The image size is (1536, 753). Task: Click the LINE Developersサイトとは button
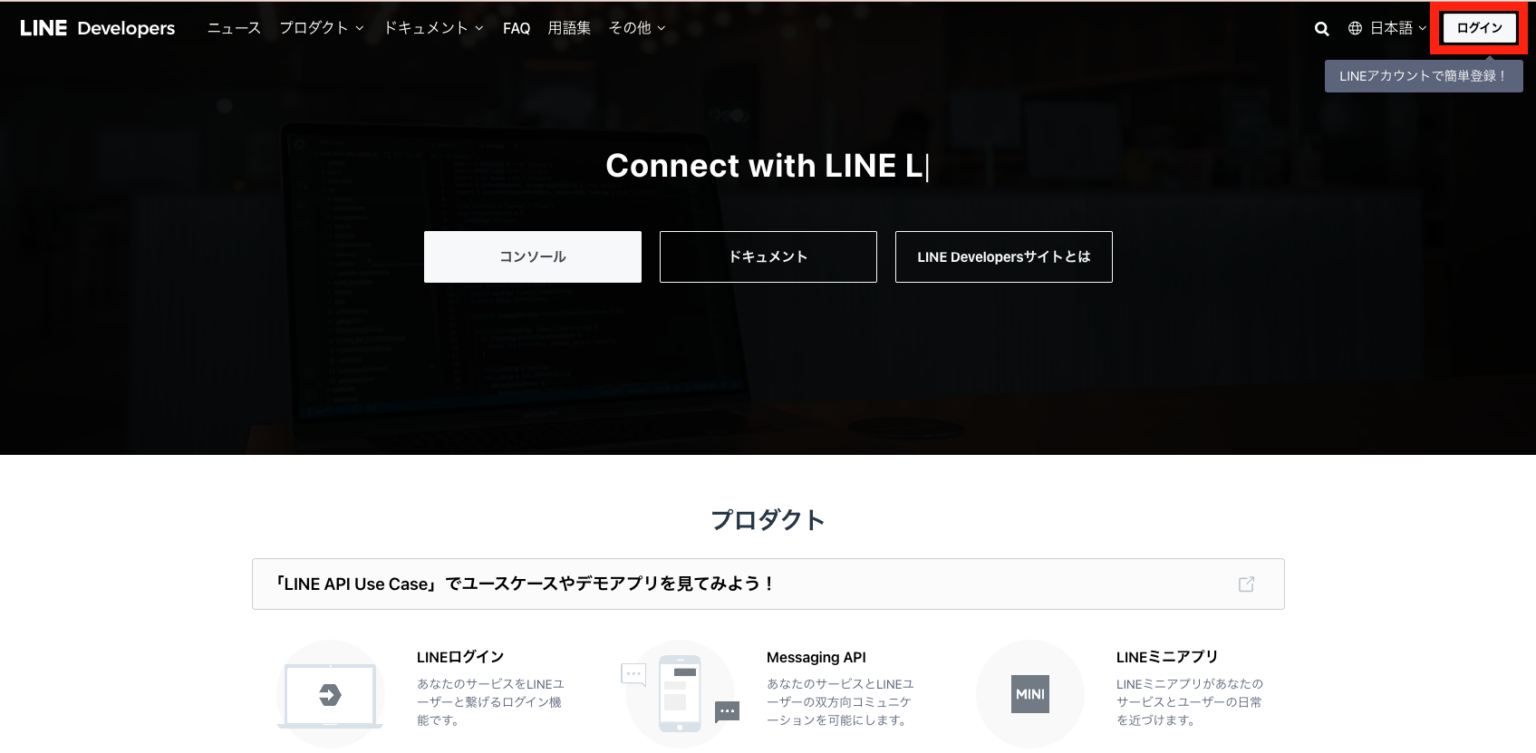[x=1003, y=256]
